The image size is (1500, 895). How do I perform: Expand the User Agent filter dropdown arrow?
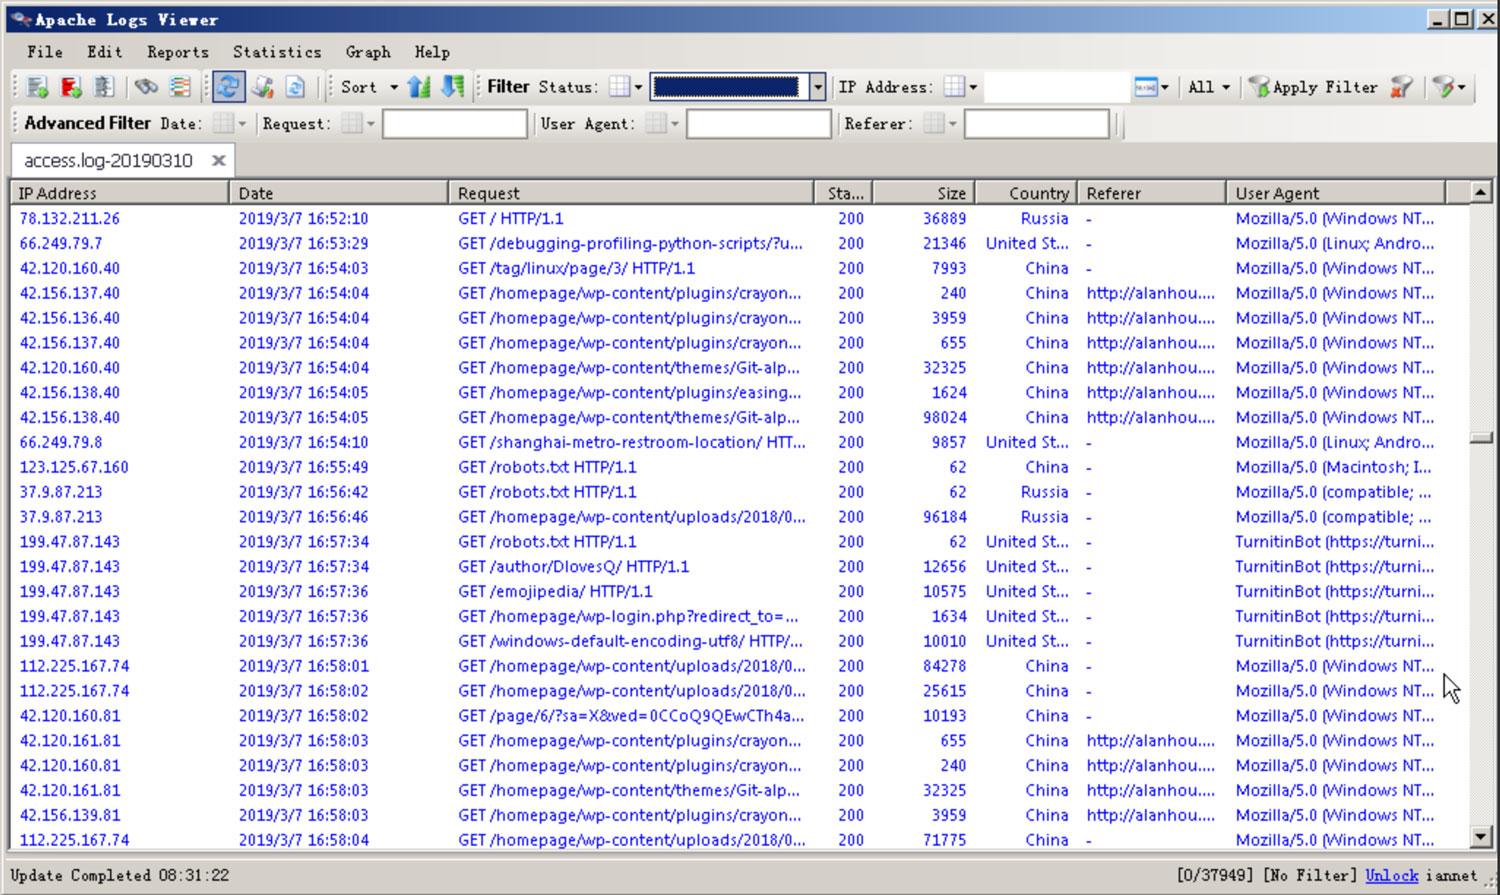click(674, 124)
